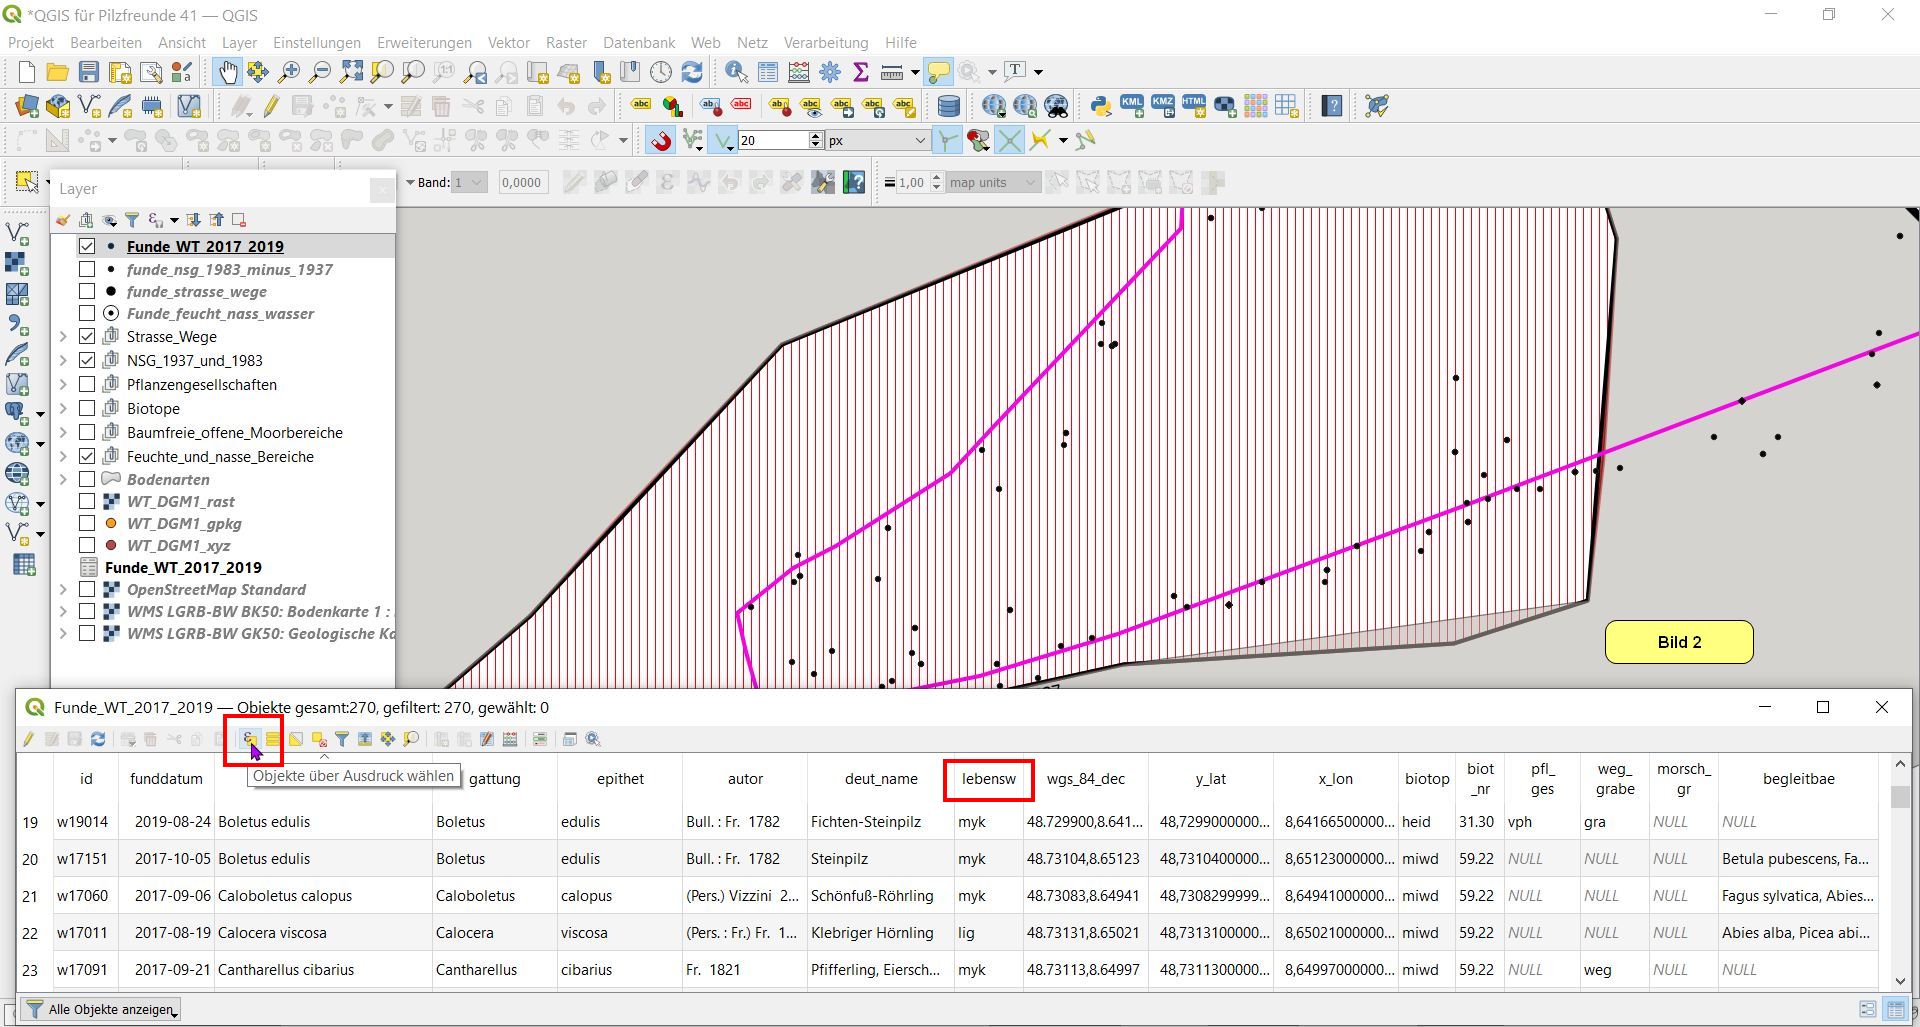Viewport: 1920px width, 1027px height.
Task: Click the Identify Features tool icon
Action: click(736, 72)
